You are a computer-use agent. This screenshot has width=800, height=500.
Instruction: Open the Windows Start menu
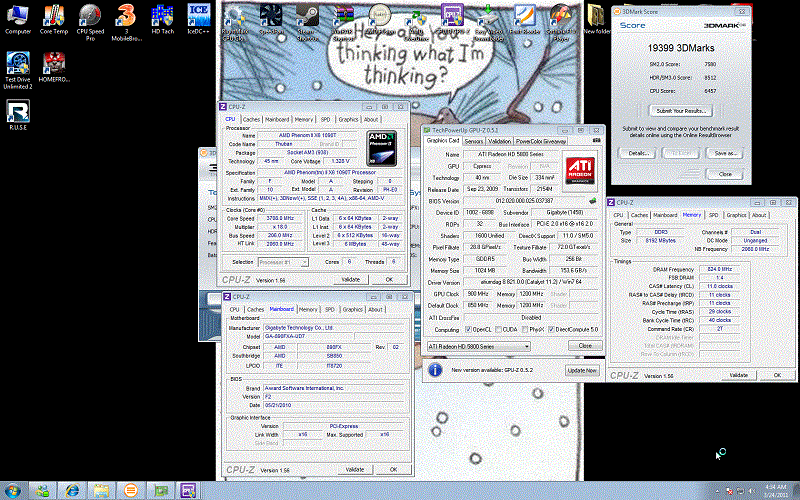(12, 491)
